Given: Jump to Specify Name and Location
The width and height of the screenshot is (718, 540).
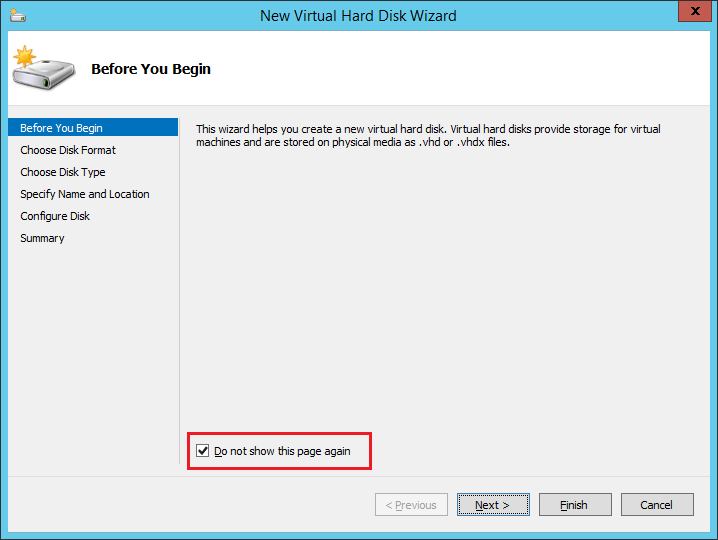Looking at the screenshot, I should (x=85, y=194).
